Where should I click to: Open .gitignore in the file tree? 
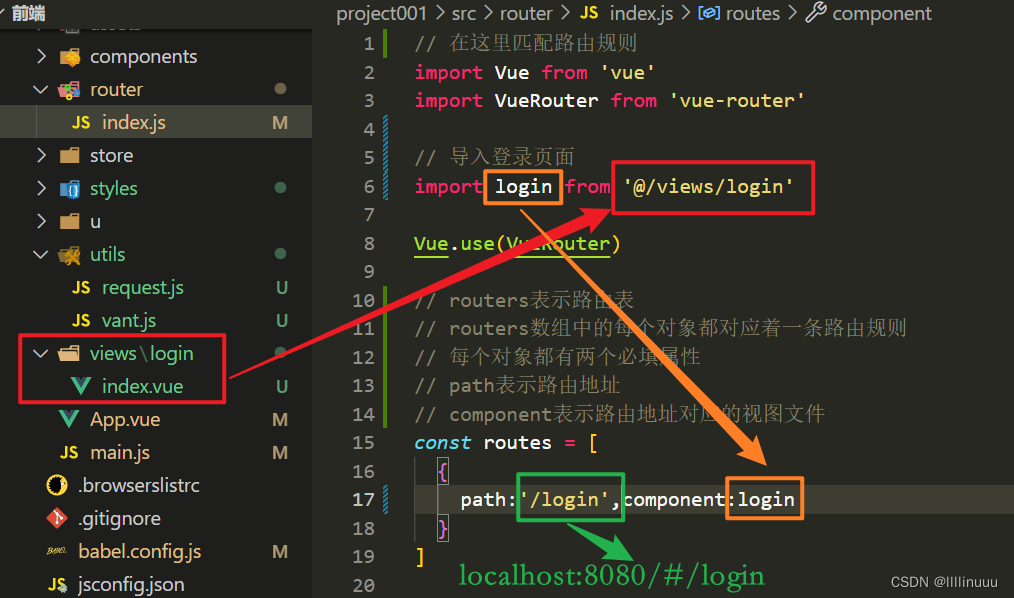click(x=119, y=518)
